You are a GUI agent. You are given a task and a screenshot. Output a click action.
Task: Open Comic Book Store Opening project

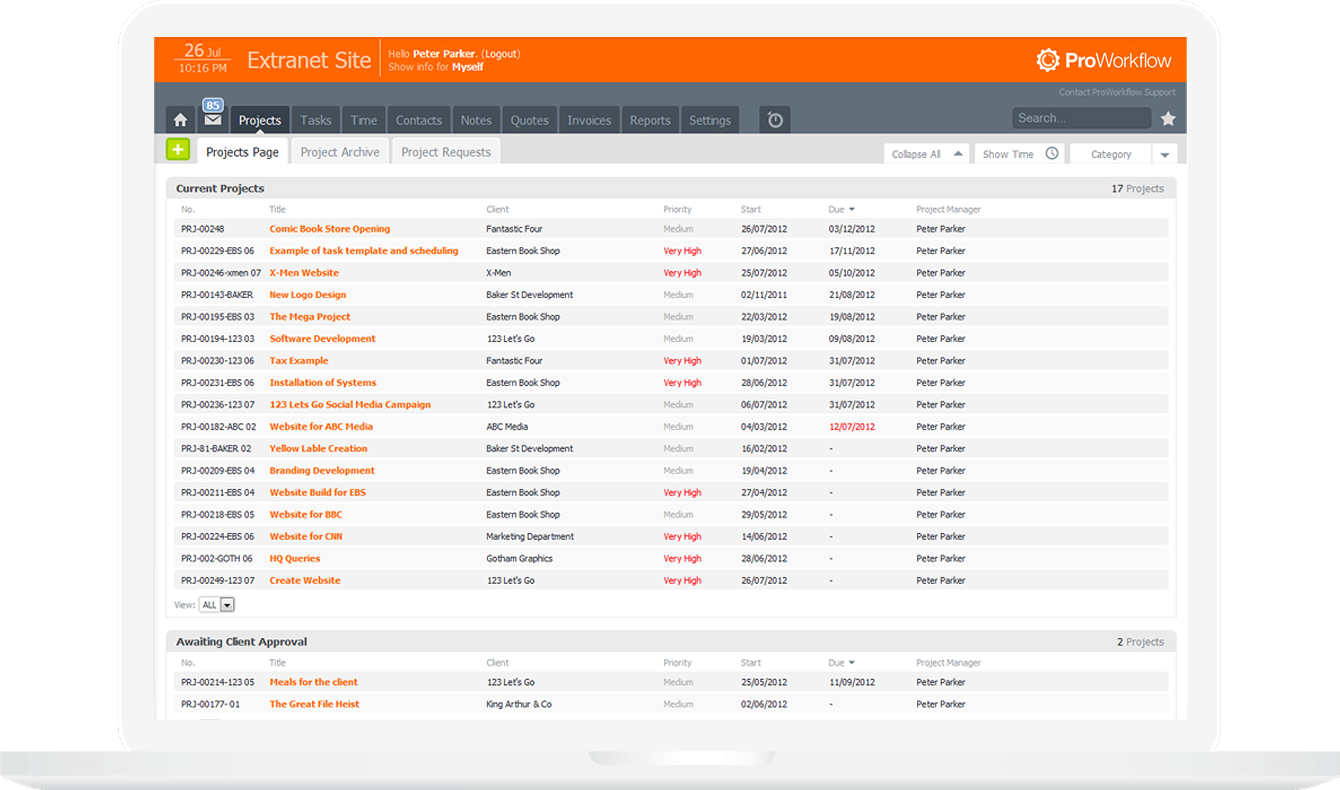[329, 229]
